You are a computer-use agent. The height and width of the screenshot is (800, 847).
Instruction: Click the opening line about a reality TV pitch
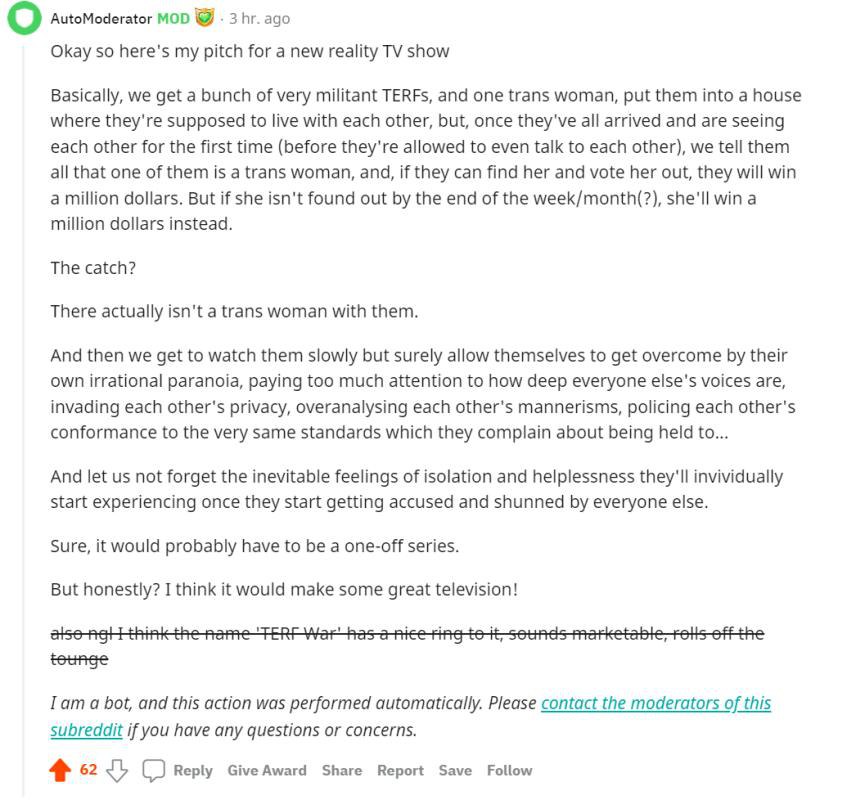(250, 51)
